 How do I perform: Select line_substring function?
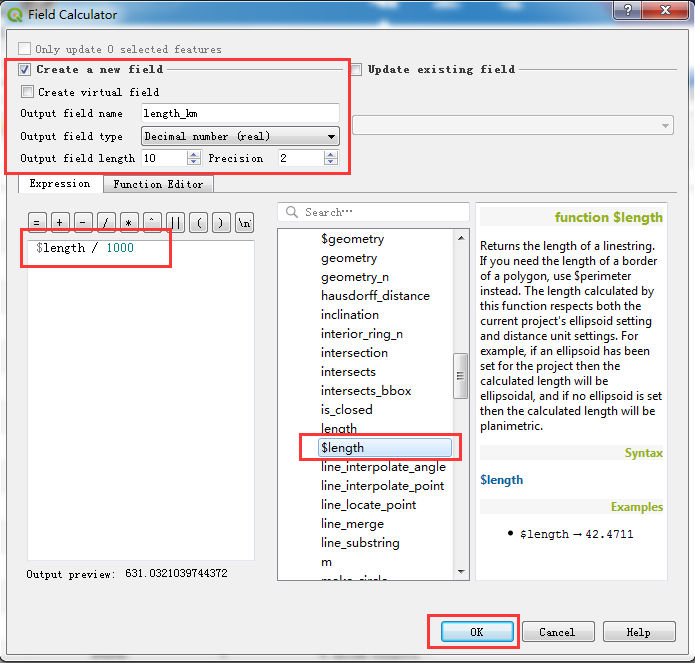click(360, 543)
